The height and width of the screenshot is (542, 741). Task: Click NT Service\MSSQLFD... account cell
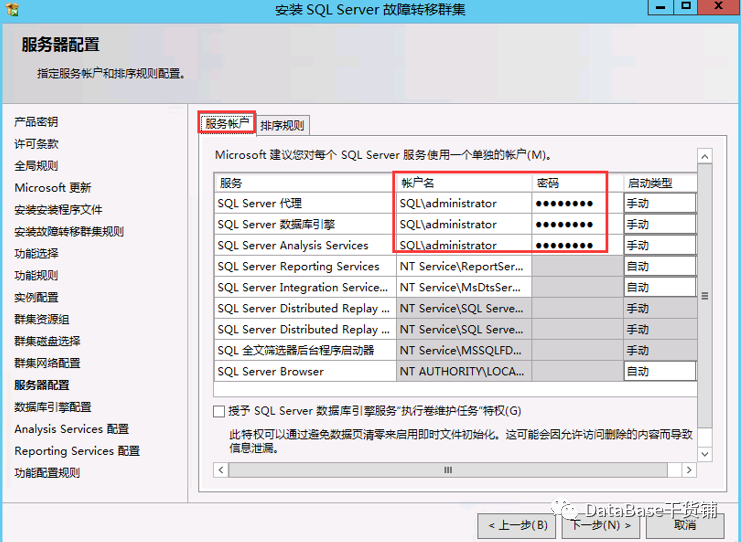[x=464, y=351]
